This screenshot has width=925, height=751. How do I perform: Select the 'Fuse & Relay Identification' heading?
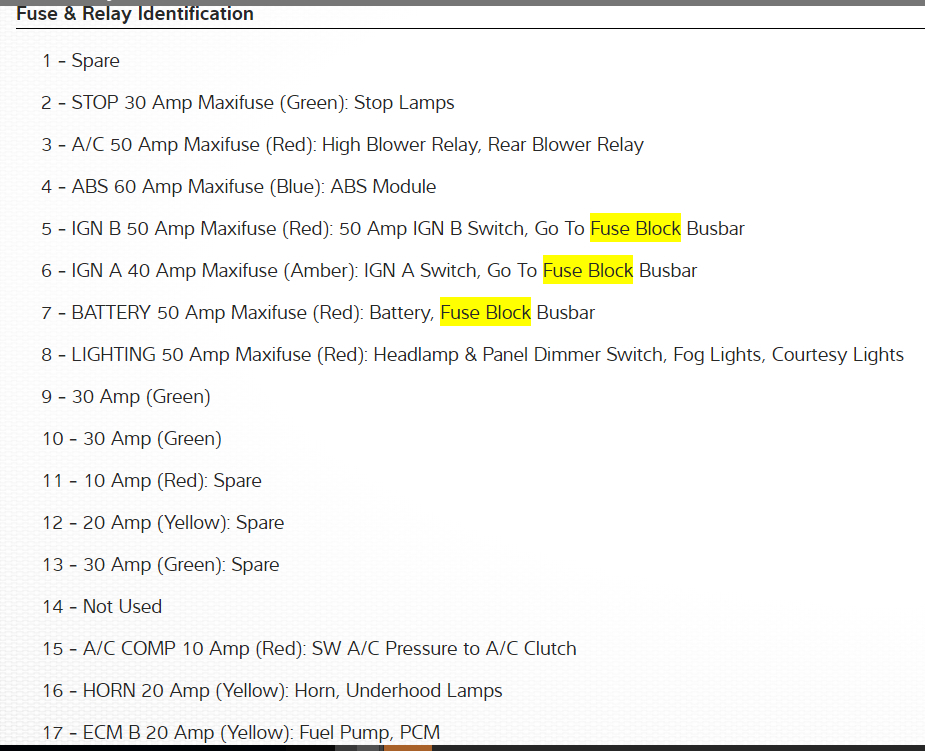point(135,14)
